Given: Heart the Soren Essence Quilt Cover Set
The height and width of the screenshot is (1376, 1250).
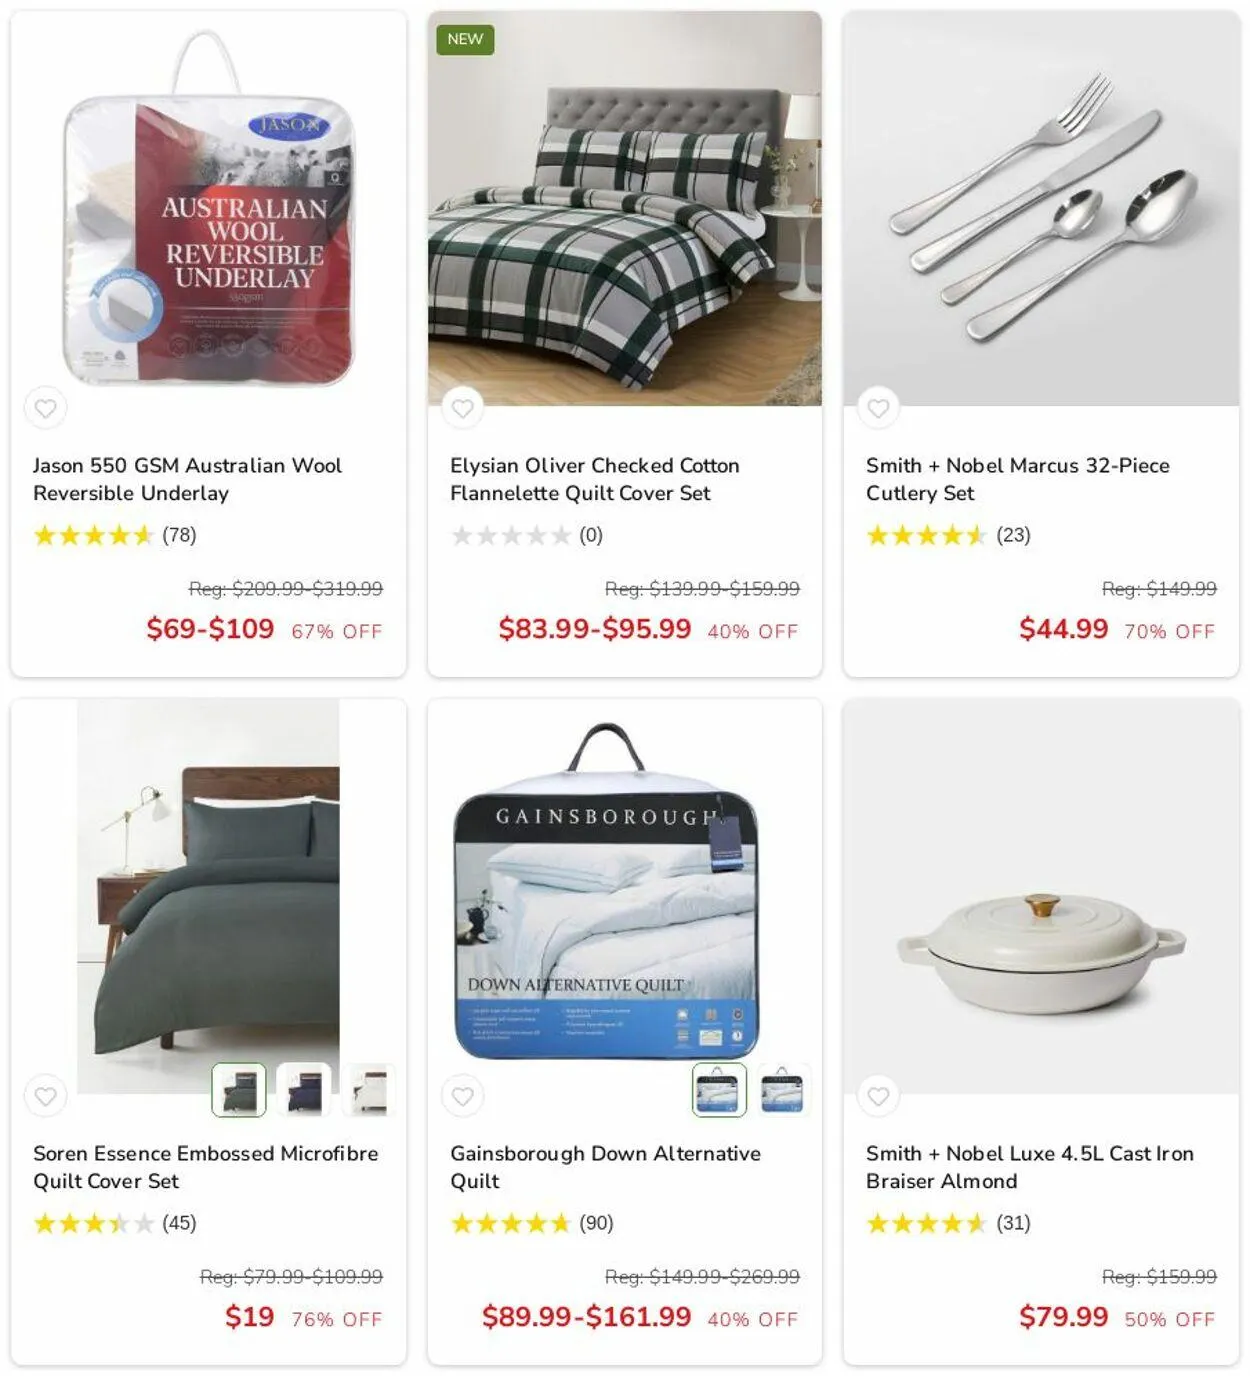Looking at the screenshot, I should click(45, 1096).
